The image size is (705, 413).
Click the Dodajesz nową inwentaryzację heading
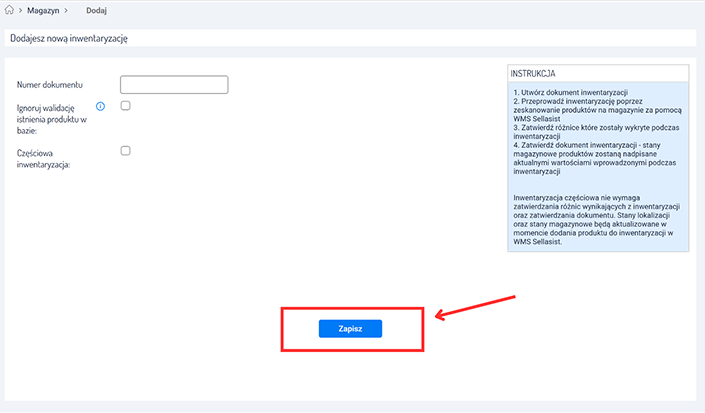pos(68,38)
